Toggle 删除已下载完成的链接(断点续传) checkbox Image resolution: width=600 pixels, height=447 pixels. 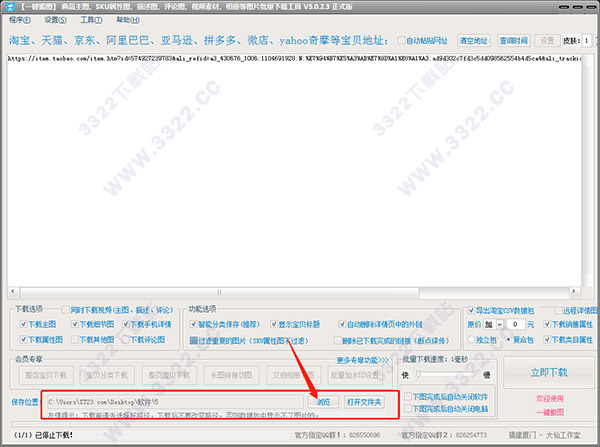click(338, 340)
